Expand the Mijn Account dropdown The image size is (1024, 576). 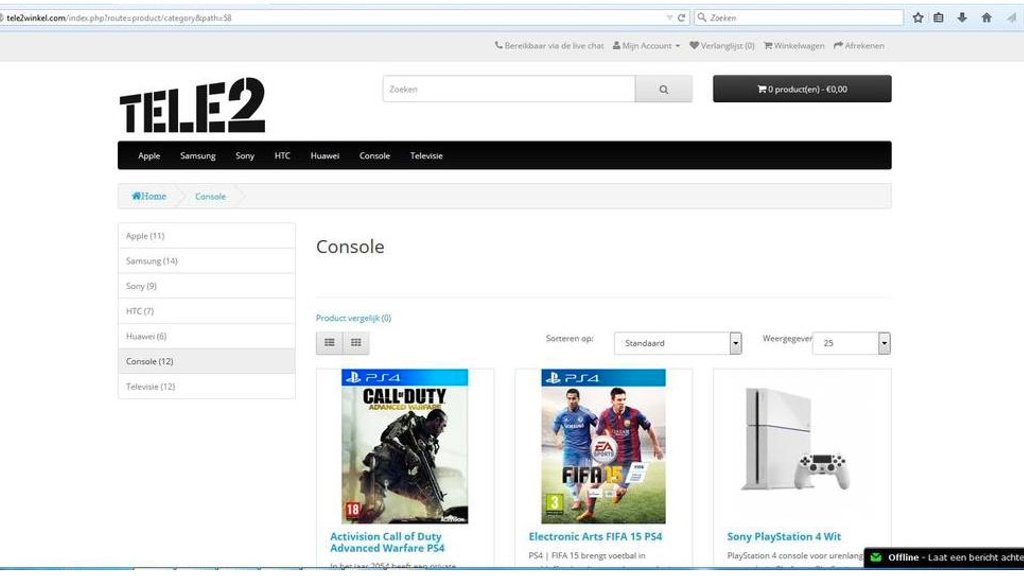[x=646, y=46]
